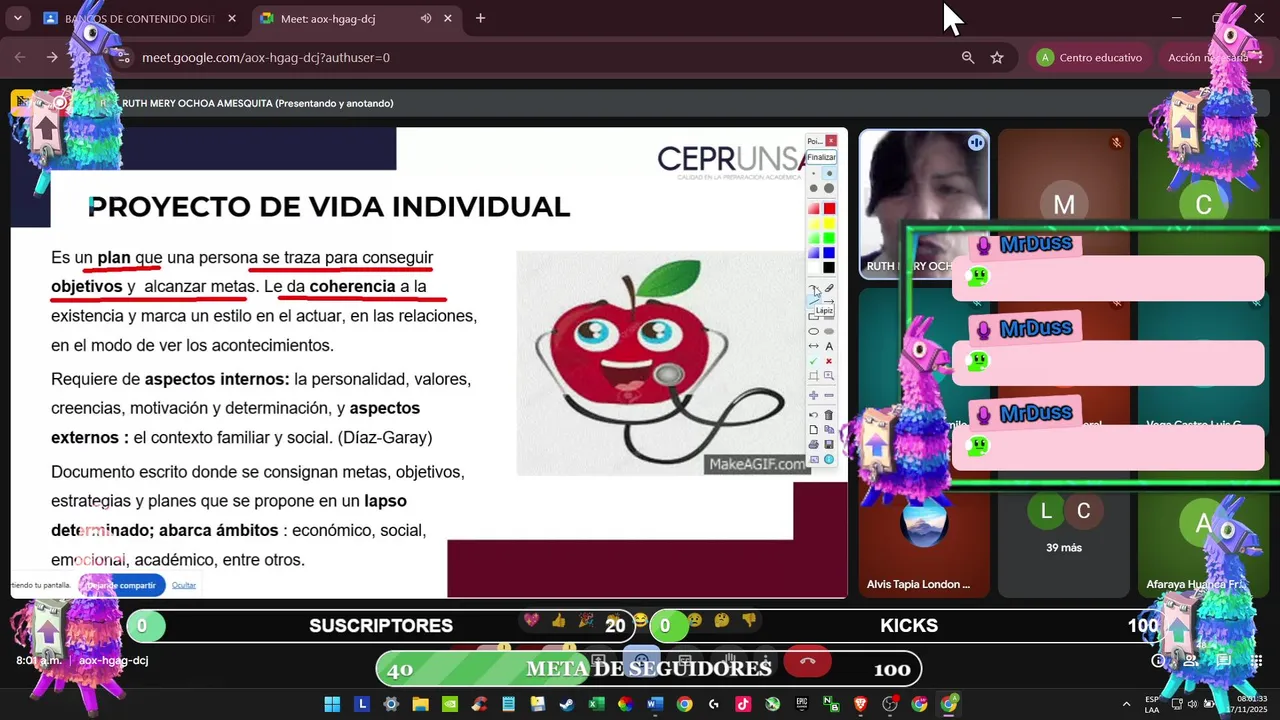Select the double-headed arrow tool
Viewport: 1280px width, 720px height.
point(814,346)
